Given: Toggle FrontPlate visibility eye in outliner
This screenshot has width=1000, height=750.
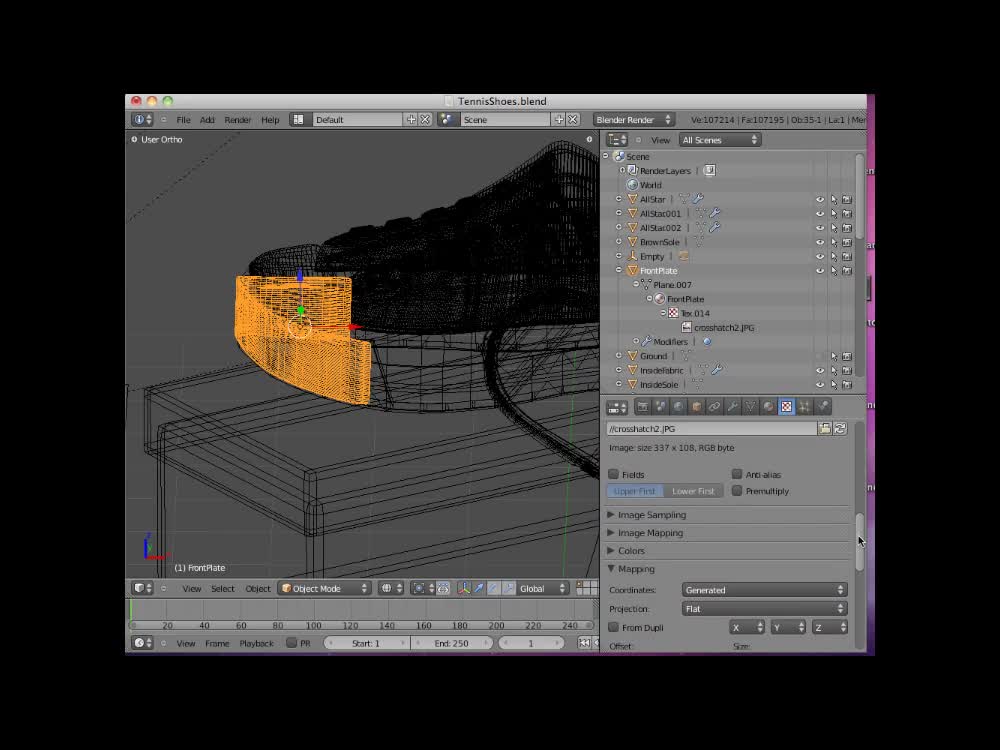Looking at the screenshot, I should pyautogui.click(x=819, y=270).
